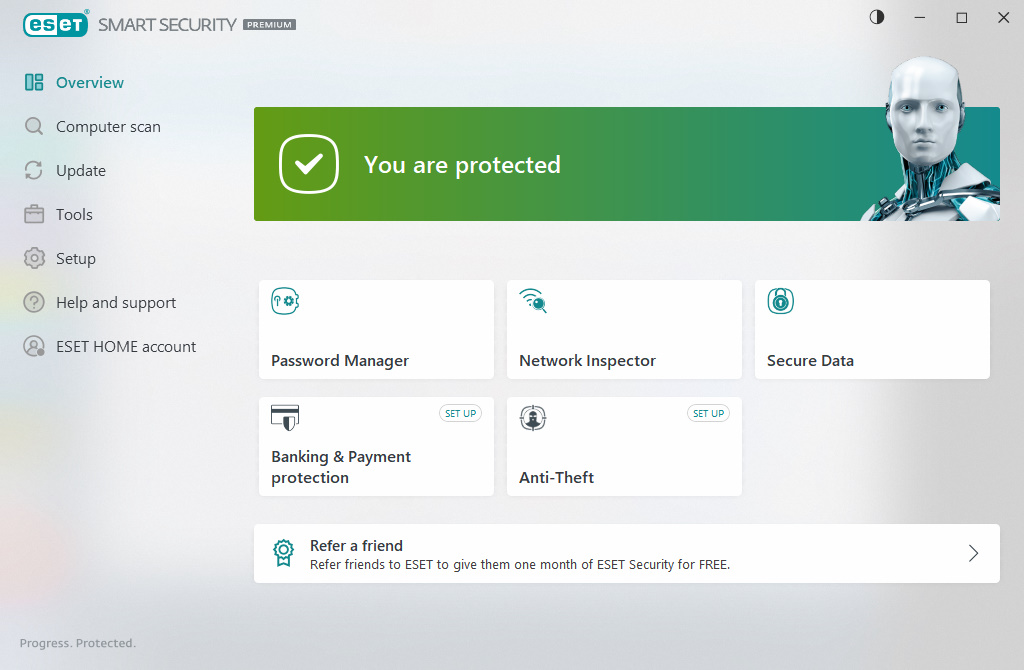Open the ESET HOME account icon

tap(34, 346)
